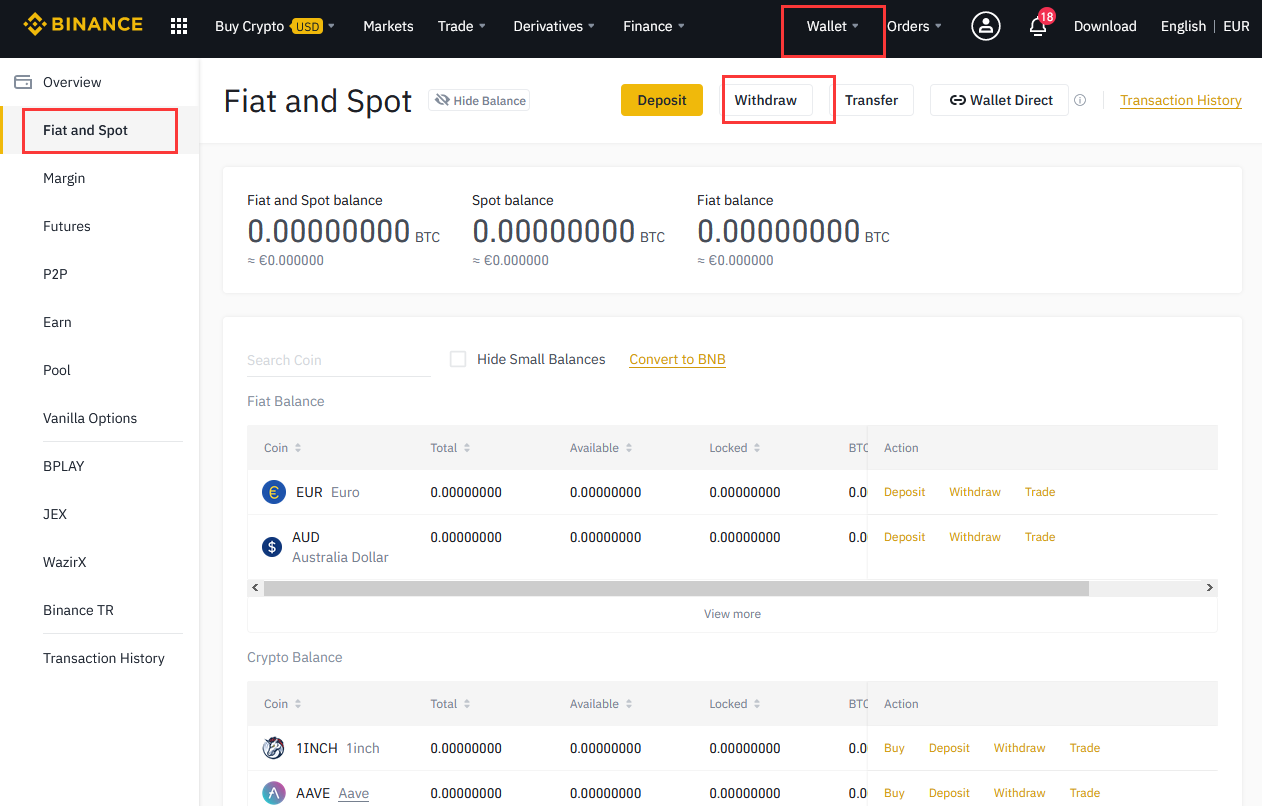Expand the Buy Crypto dropdown

[274, 26]
